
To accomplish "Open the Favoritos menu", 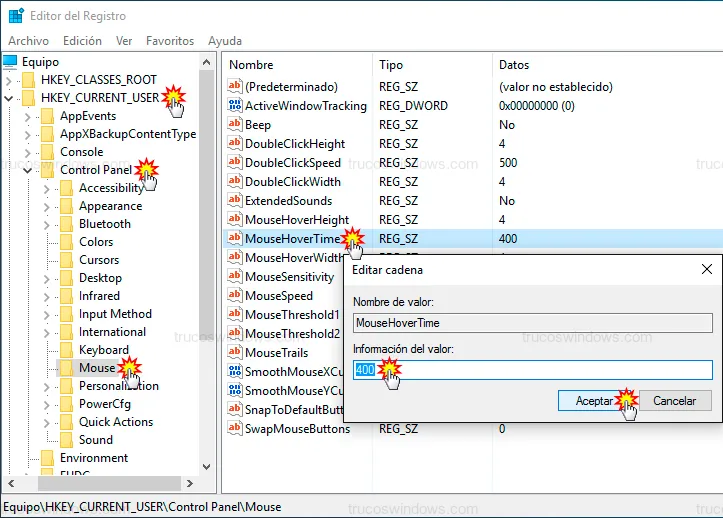I will [169, 41].
